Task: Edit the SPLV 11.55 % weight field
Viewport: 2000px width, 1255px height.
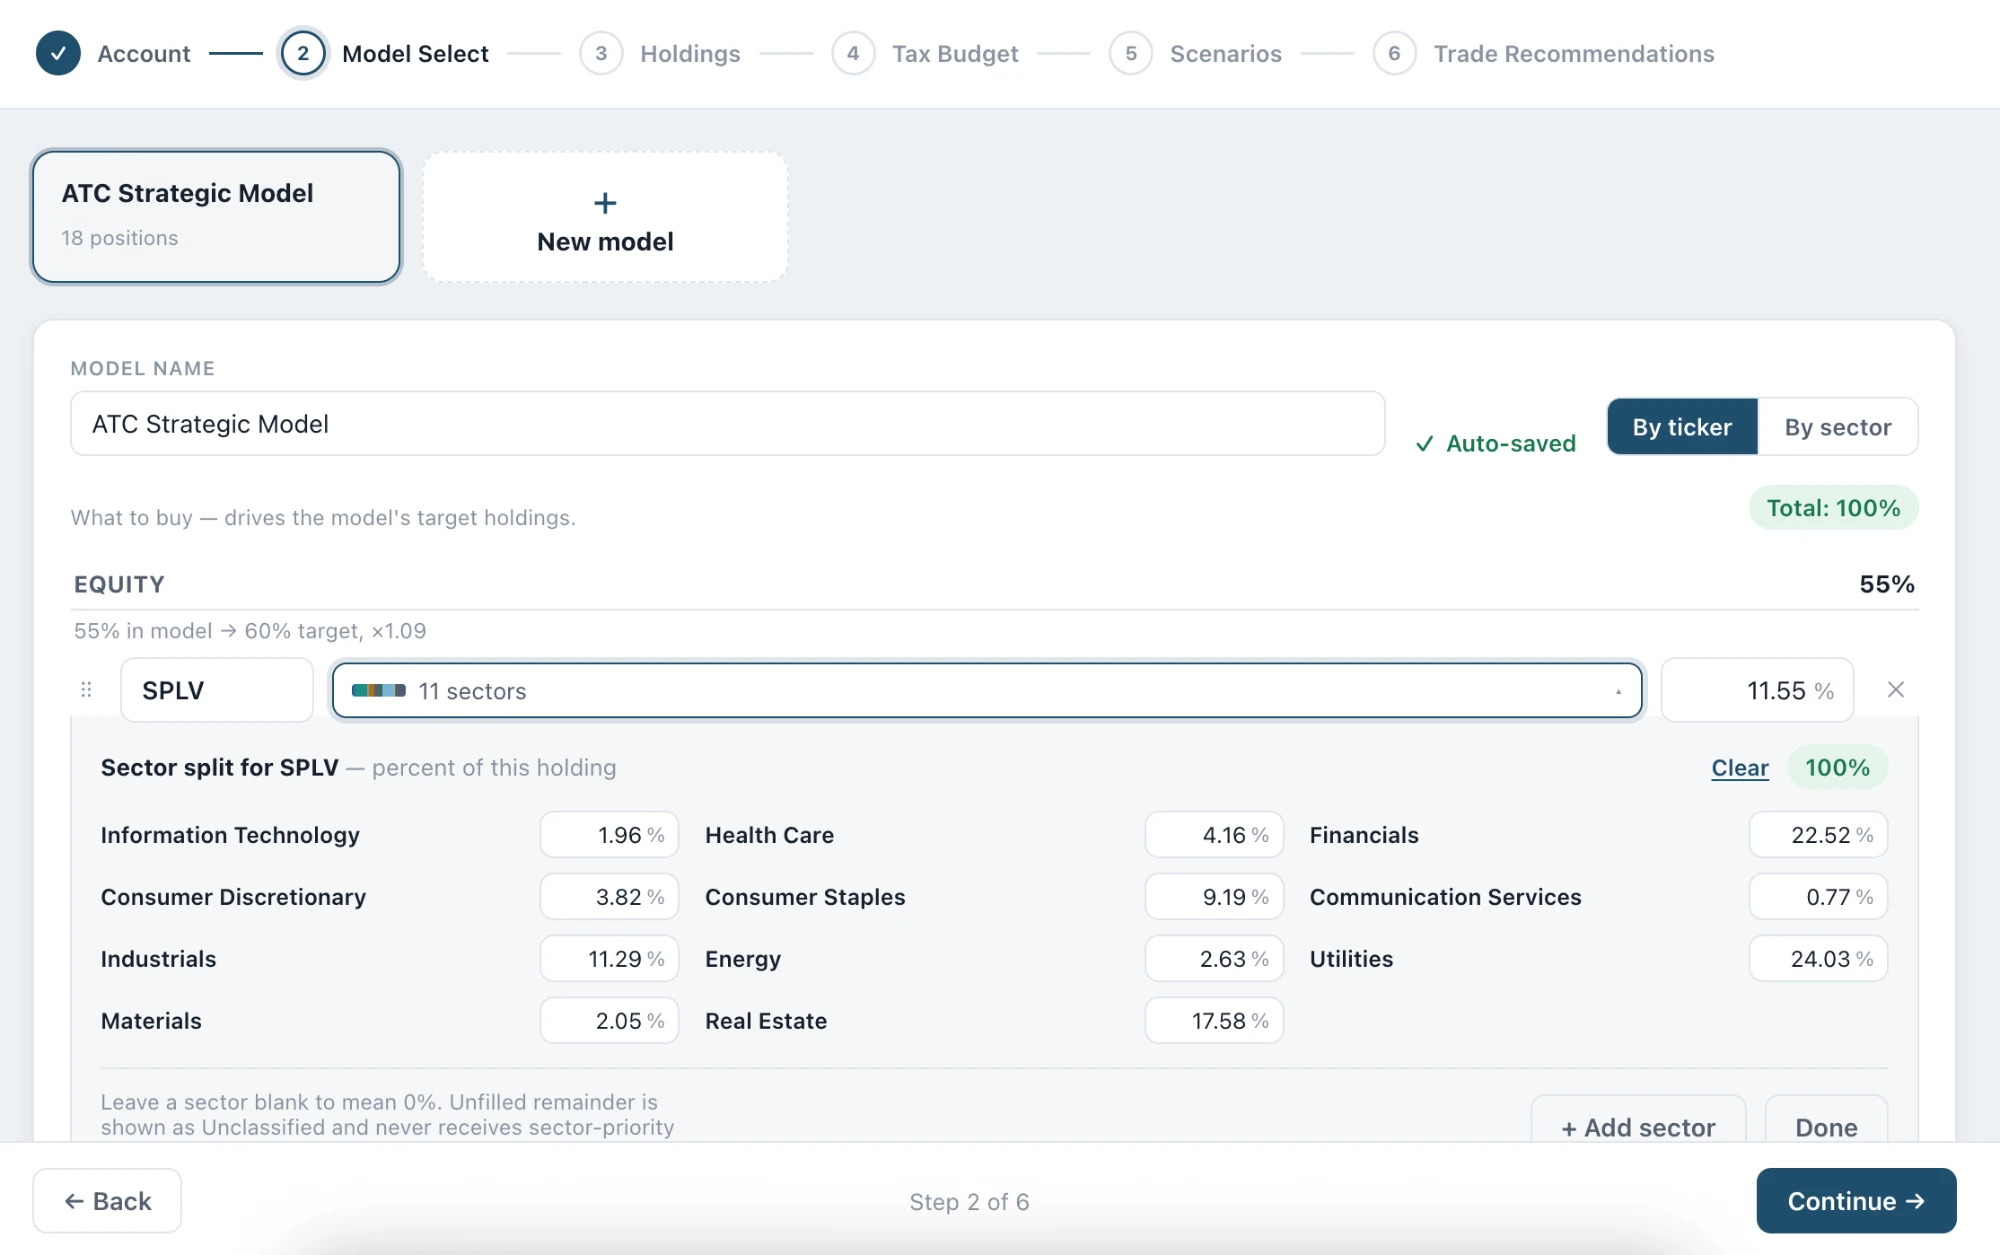Action: coord(1757,690)
